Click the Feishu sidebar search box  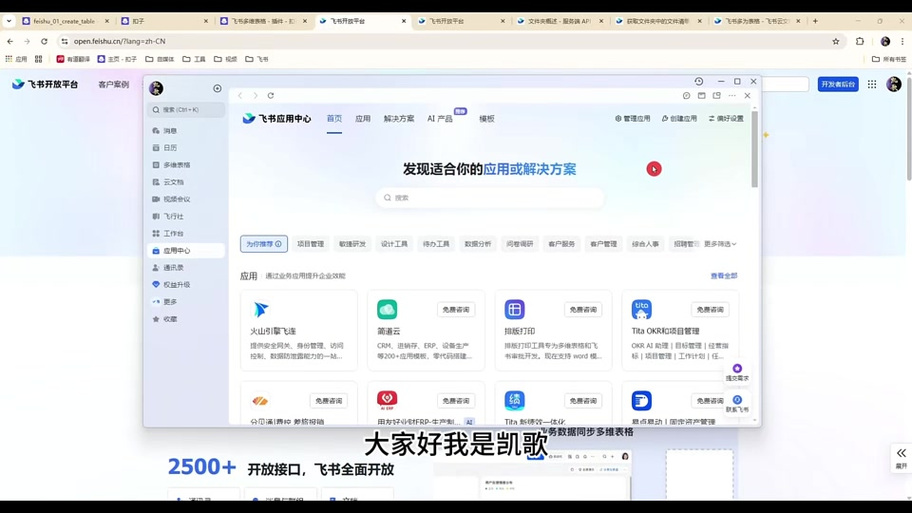point(186,109)
